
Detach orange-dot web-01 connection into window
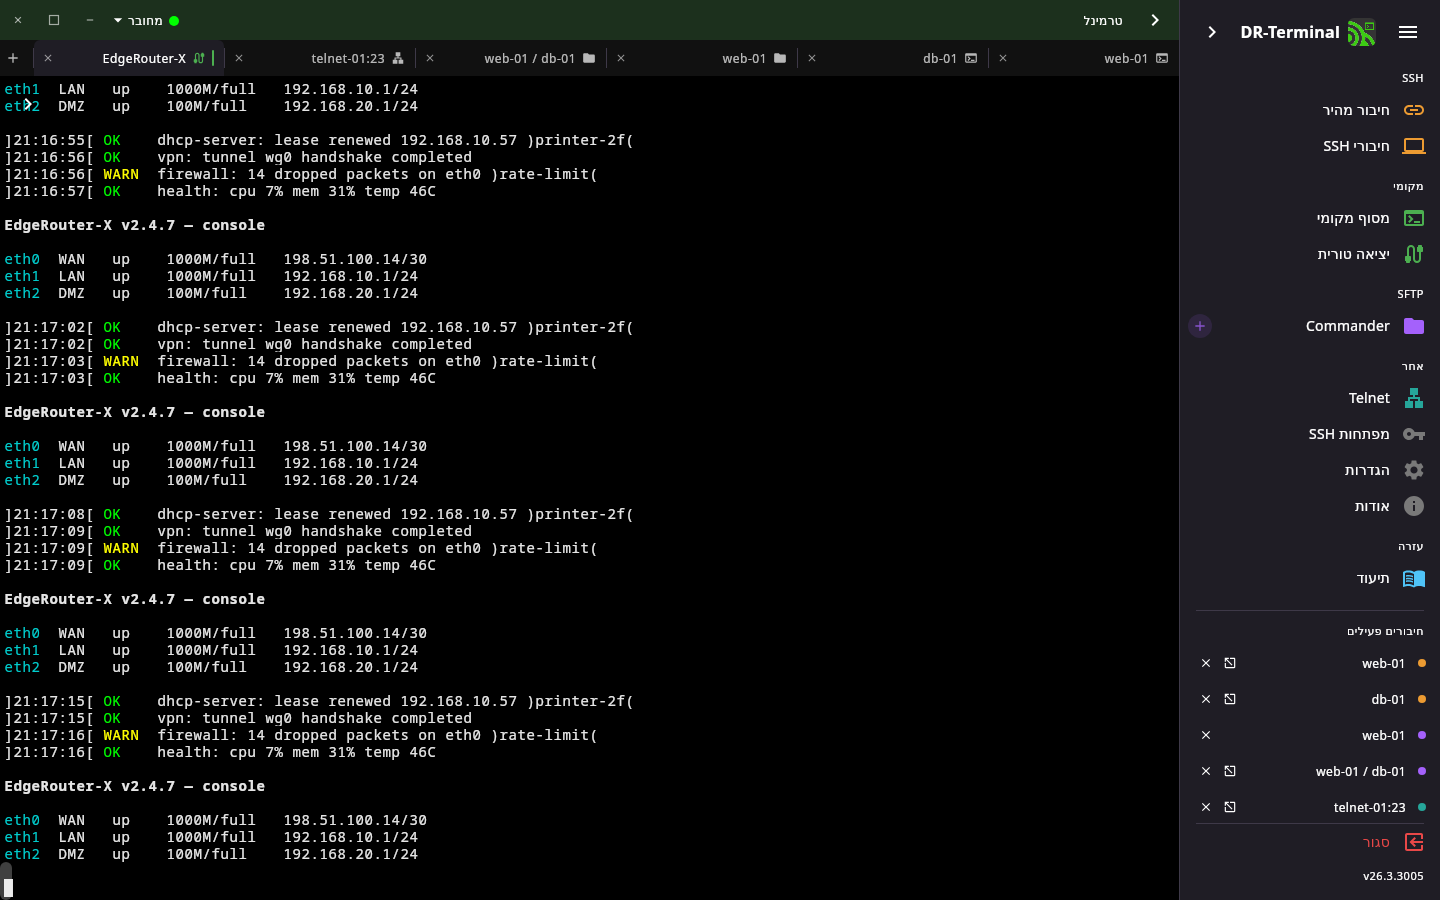tap(1230, 663)
